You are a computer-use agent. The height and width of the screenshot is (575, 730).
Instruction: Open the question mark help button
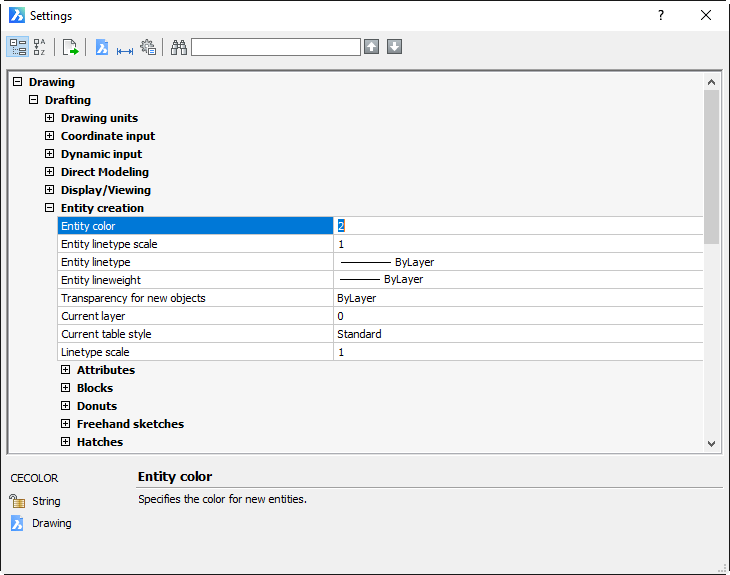(x=661, y=15)
